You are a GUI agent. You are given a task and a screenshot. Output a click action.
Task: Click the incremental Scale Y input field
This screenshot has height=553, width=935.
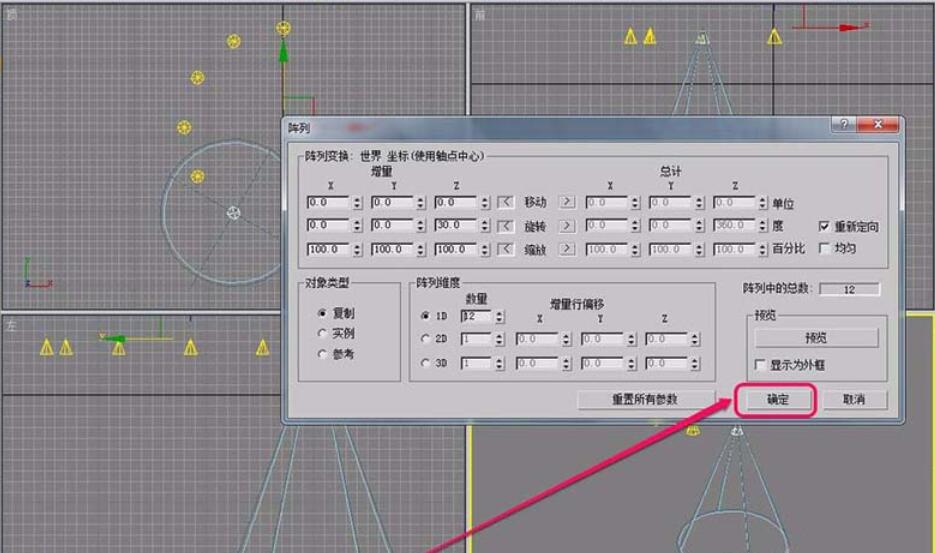click(x=392, y=249)
